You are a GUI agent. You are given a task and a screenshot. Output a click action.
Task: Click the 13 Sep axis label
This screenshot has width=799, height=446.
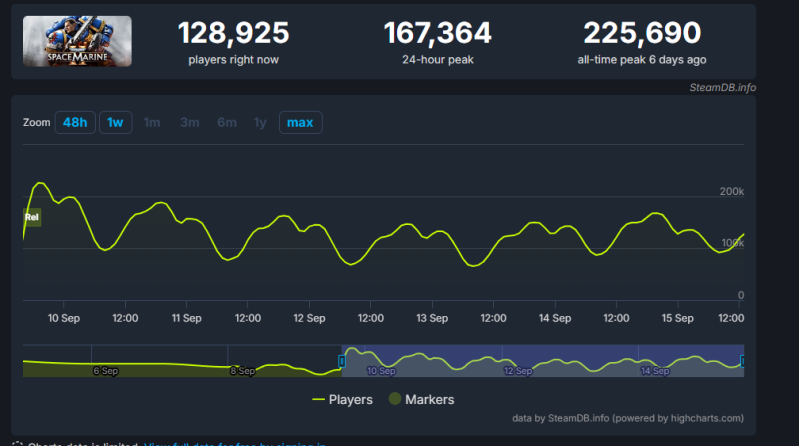pos(432,318)
